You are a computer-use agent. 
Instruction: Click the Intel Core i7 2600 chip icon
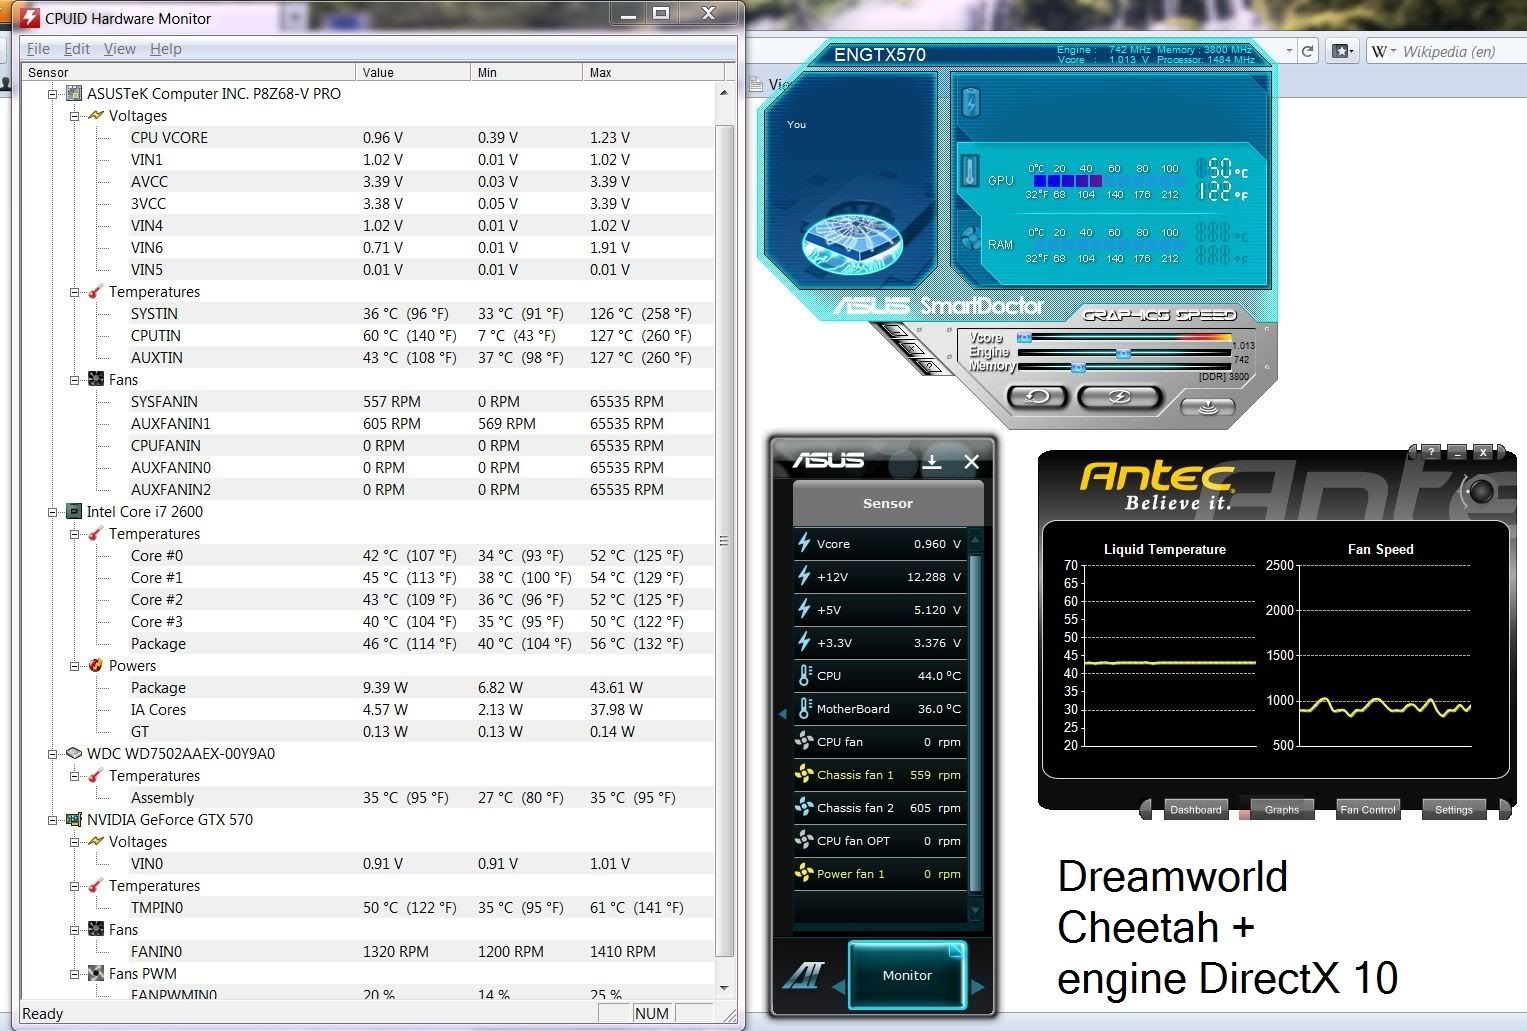pyautogui.click(x=73, y=511)
